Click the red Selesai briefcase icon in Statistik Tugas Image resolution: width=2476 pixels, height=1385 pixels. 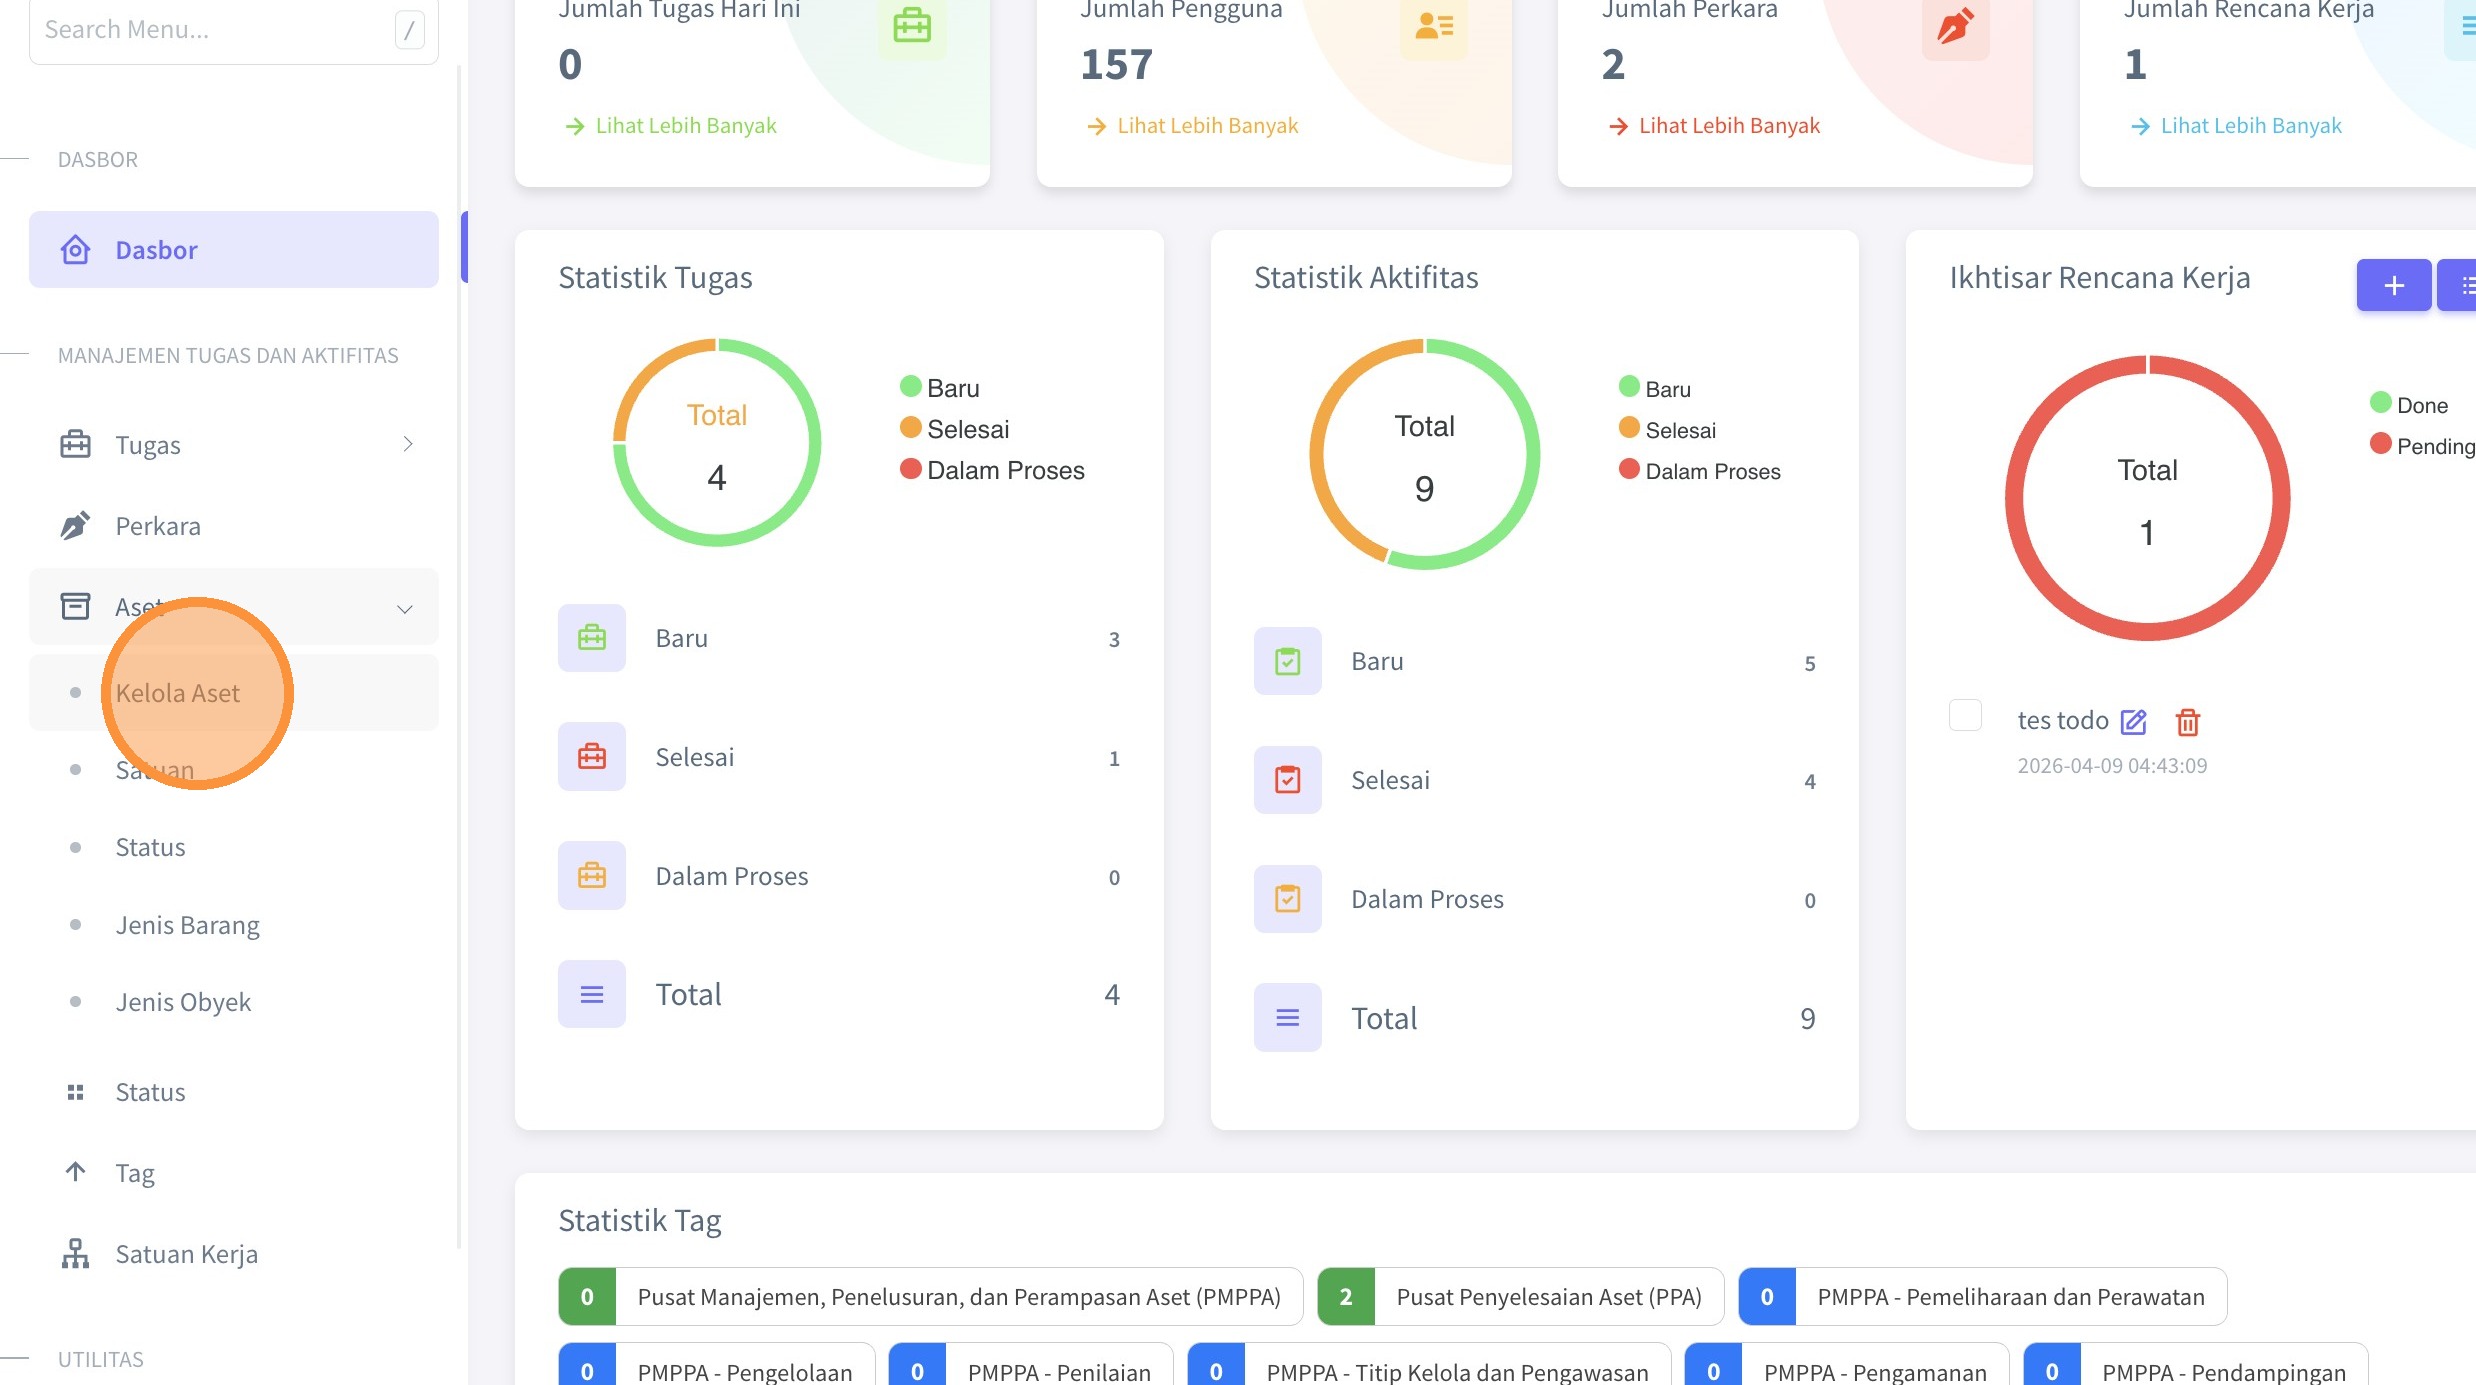[x=592, y=757]
